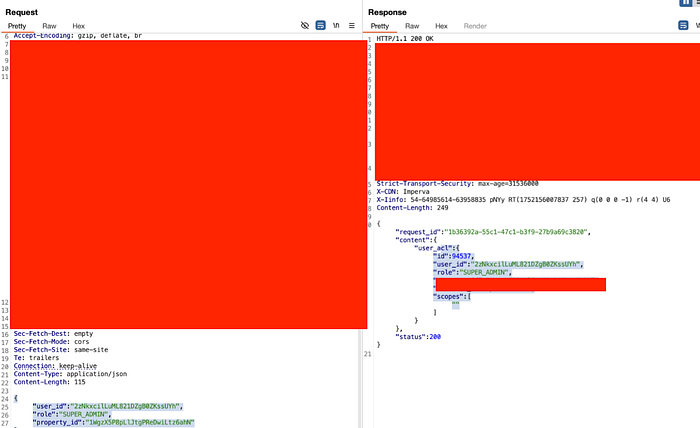Click the response user_id value line
Image resolution: width=700 pixels, height=428 pixels.
click(508, 264)
